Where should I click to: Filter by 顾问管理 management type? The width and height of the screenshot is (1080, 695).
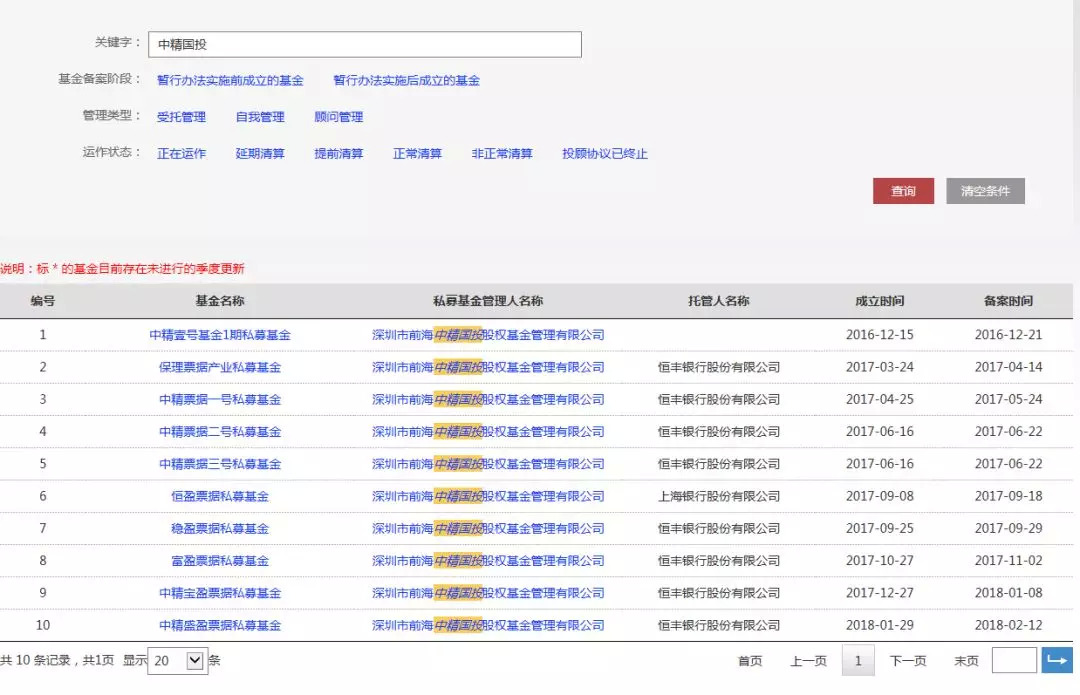(338, 117)
